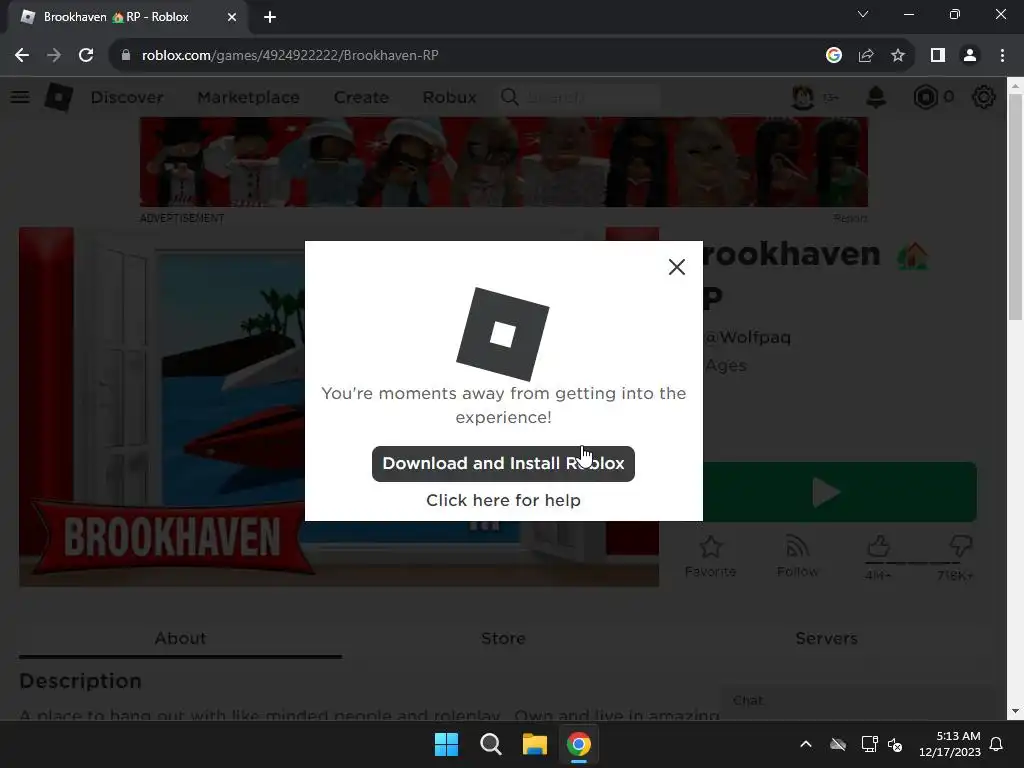
Task: Switch to the Servers tab
Action: (x=826, y=638)
